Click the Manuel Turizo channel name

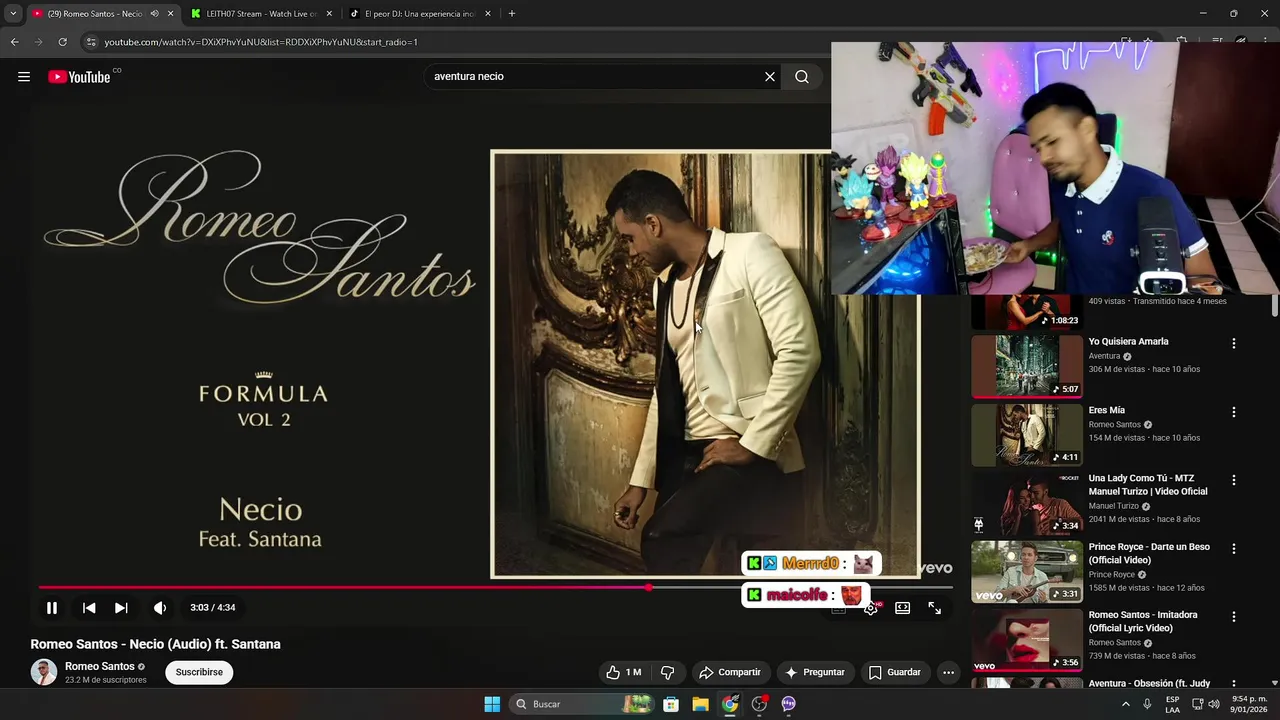1114,506
